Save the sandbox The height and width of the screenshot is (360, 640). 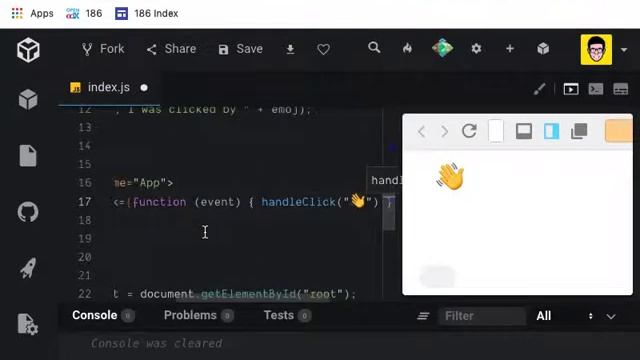pyautogui.click(x=240, y=49)
